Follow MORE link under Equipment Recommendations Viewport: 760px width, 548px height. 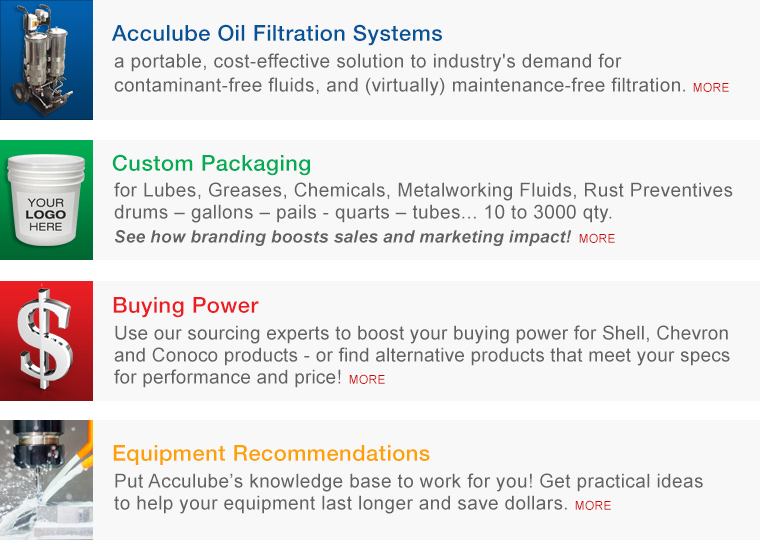(x=592, y=506)
